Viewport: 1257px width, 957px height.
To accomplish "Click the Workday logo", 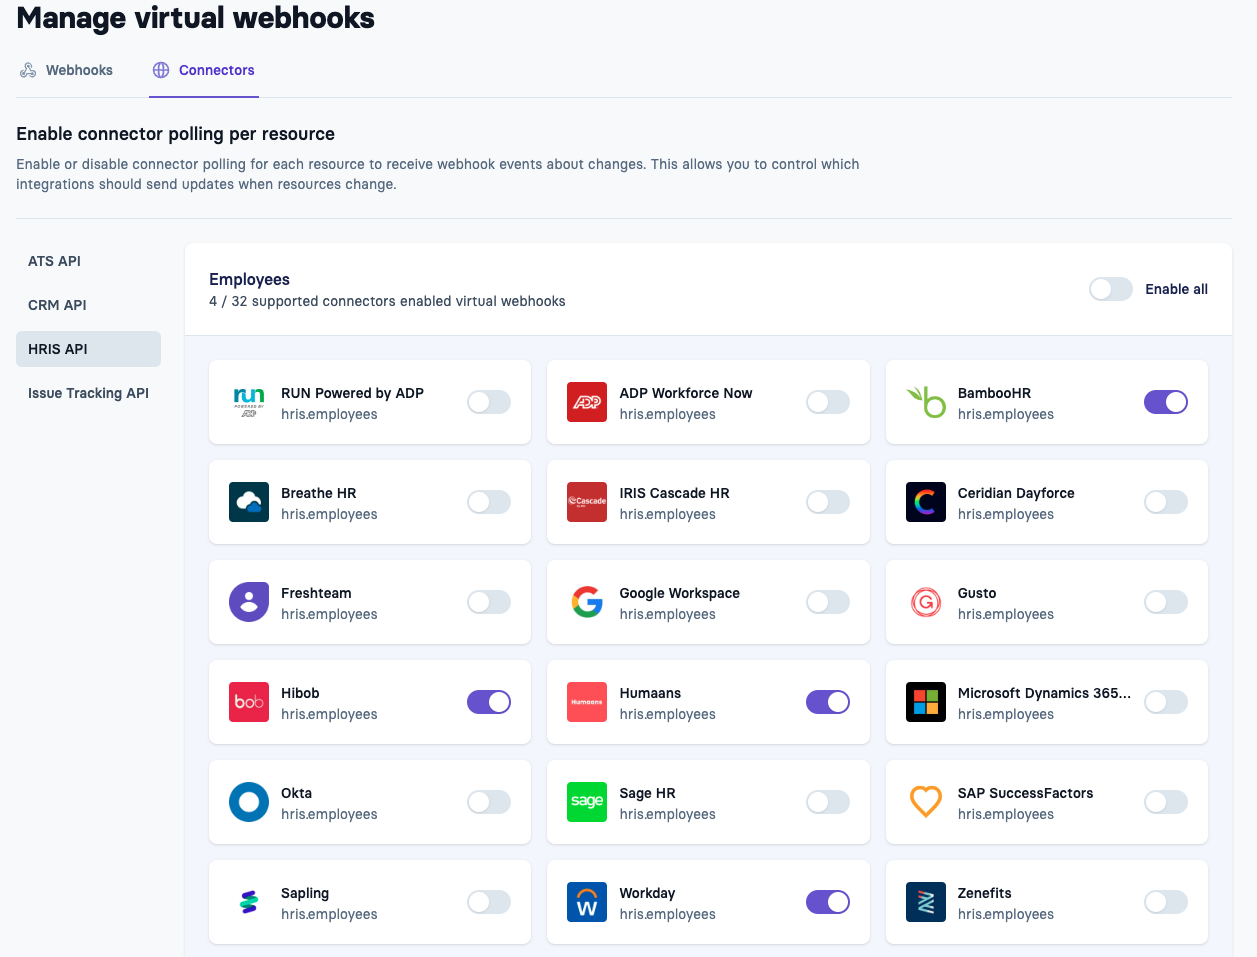I will click(x=587, y=902).
